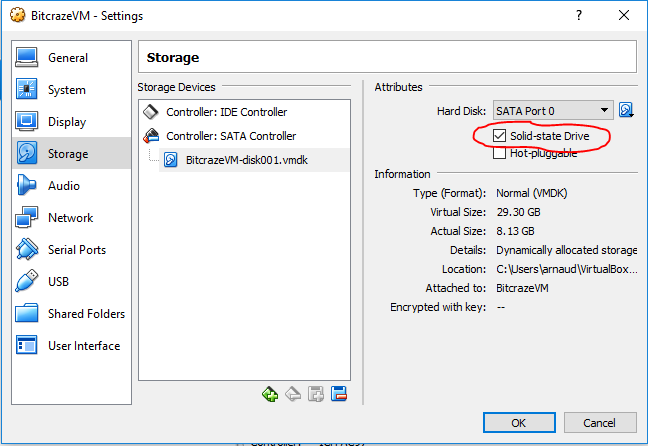Open the Network settings category
648x446 pixels.
[72, 218]
